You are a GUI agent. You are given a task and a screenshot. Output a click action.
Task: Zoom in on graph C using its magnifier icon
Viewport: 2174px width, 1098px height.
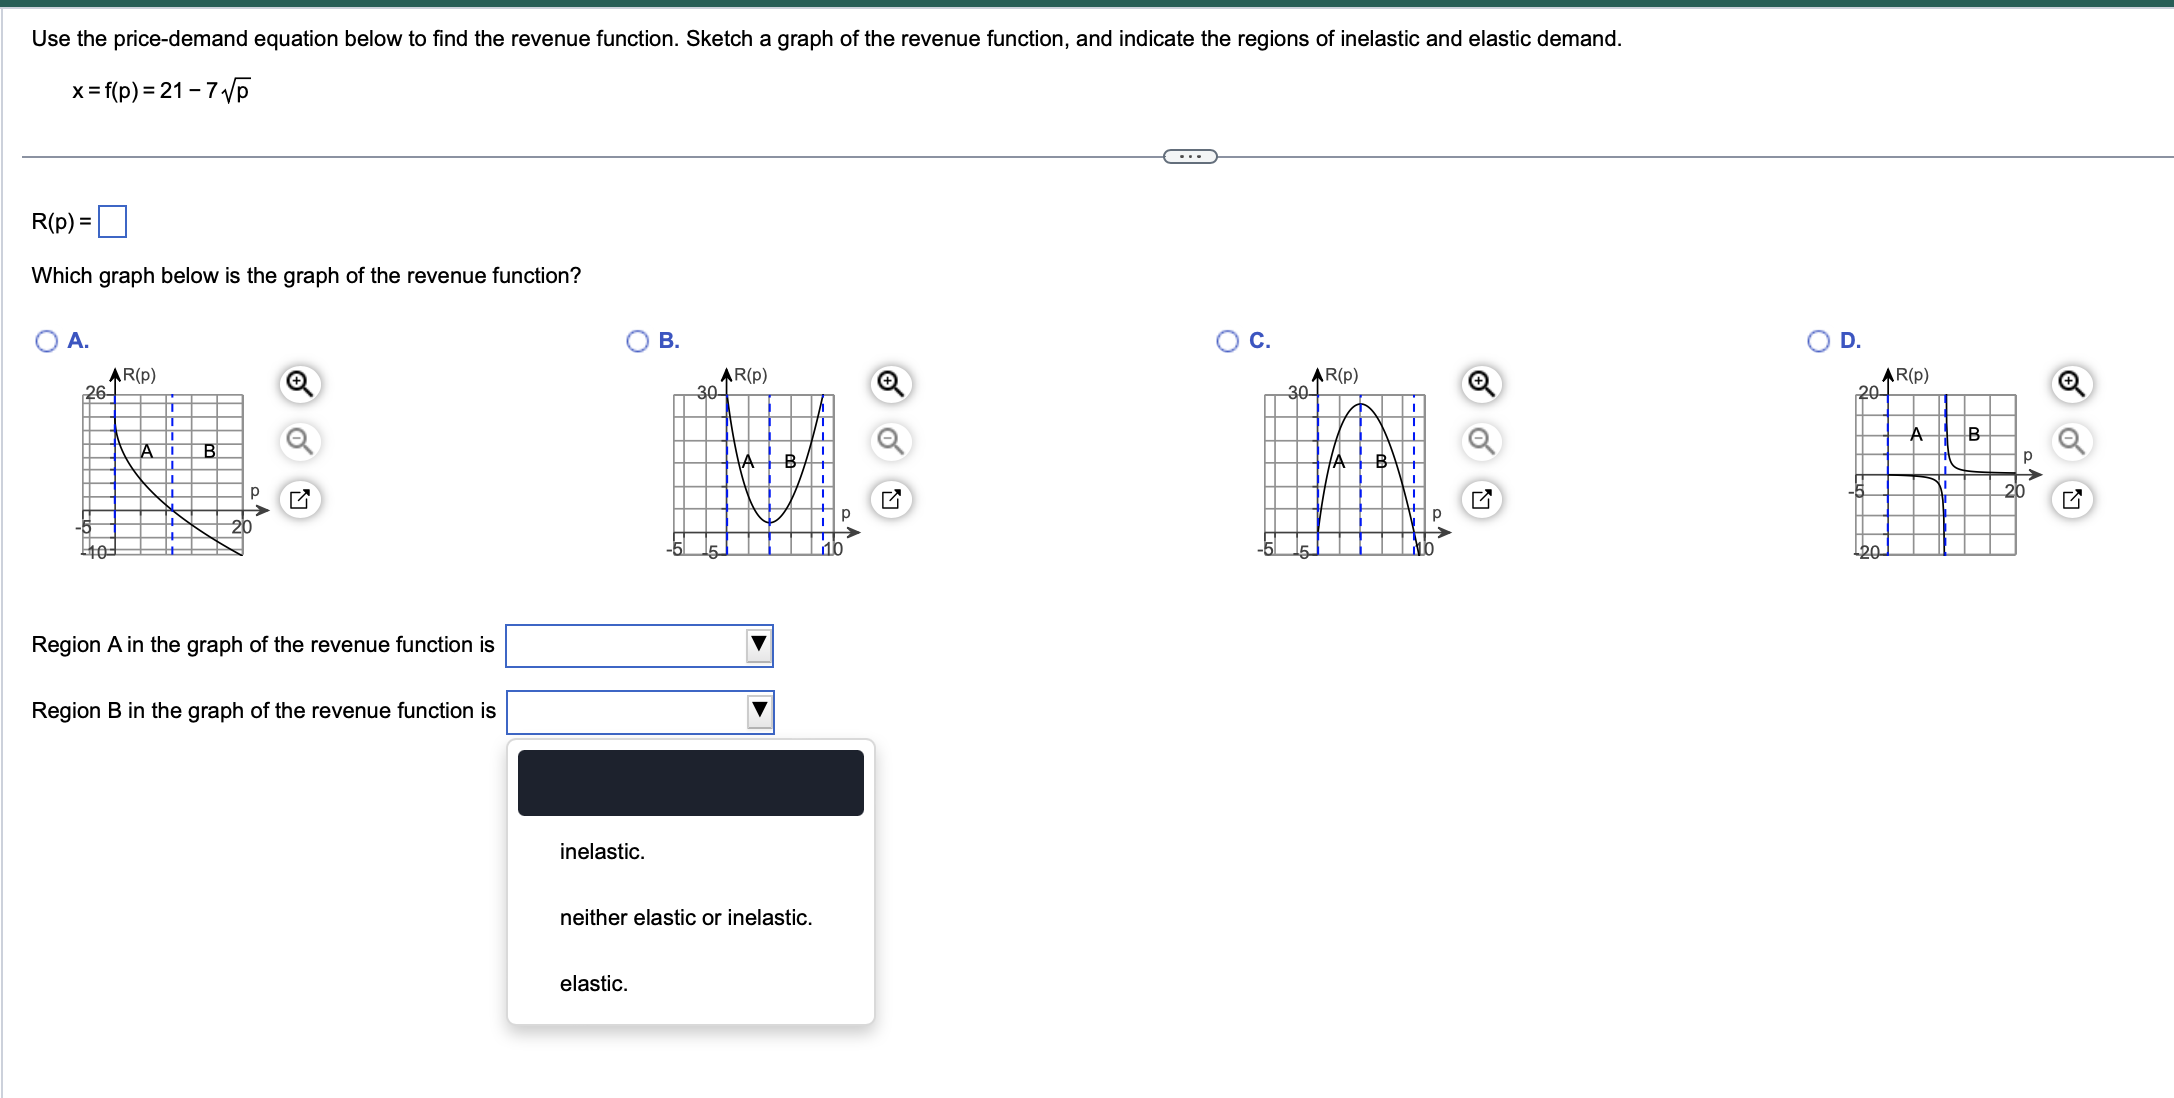click(x=1480, y=383)
